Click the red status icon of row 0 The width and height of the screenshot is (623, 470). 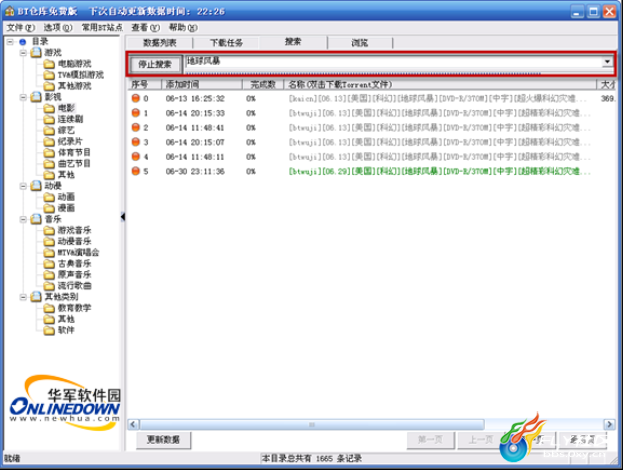[136, 98]
